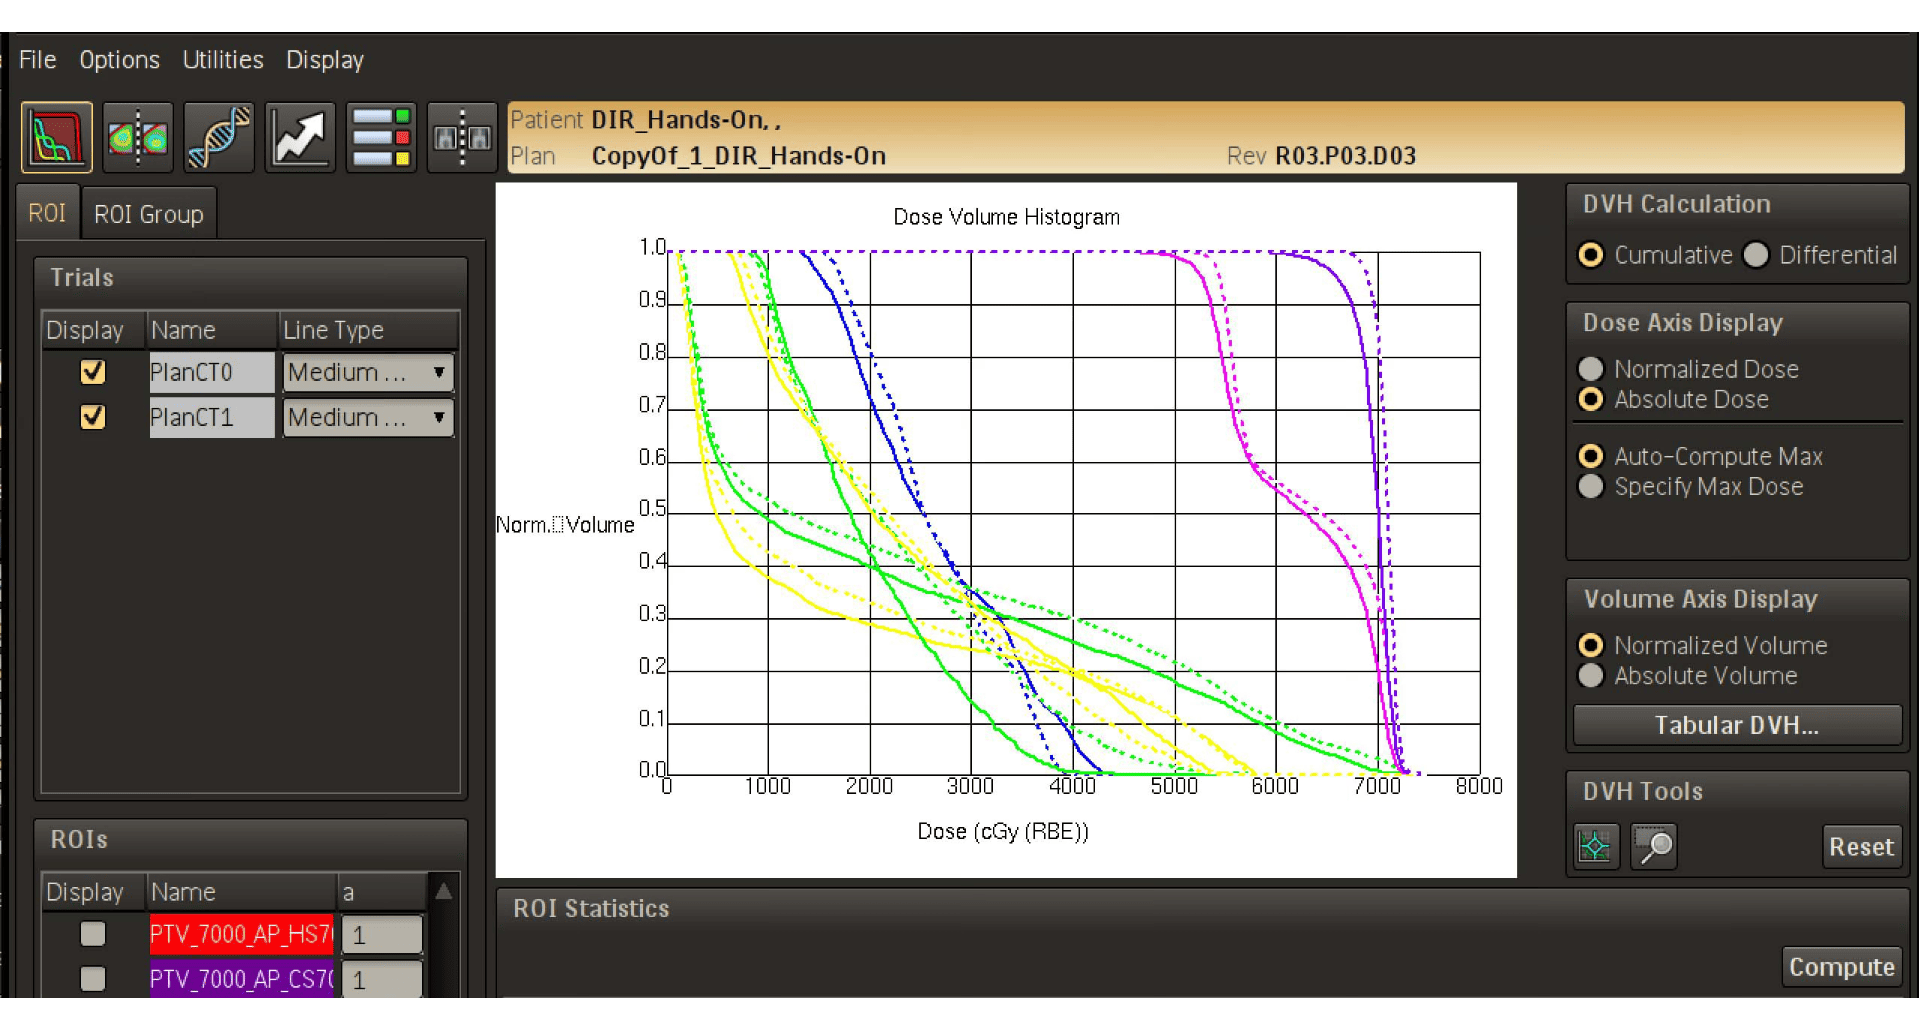This screenshot has width=1919, height=1030.
Task: Click the purple PTV_7000_AP_CS color swatch
Action: click(x=240, y=979)
